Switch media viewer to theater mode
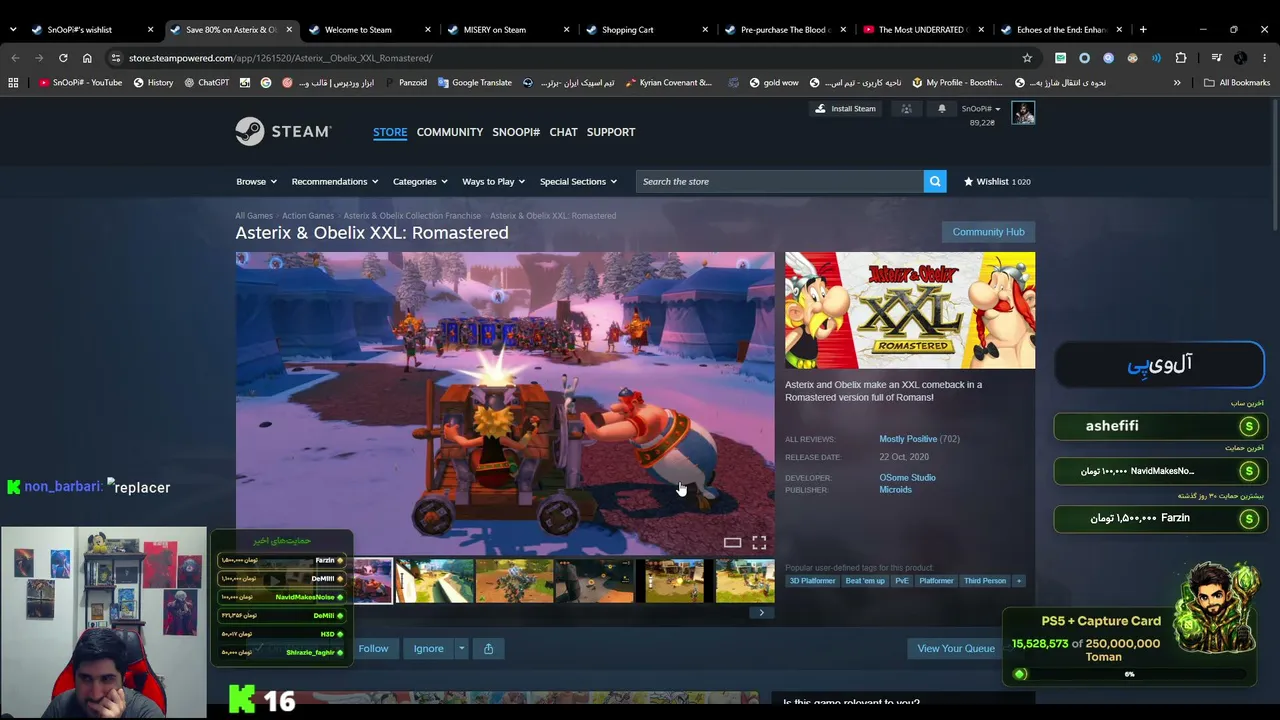The width and height of the screenshot is (1280, 720). [733, 542]
